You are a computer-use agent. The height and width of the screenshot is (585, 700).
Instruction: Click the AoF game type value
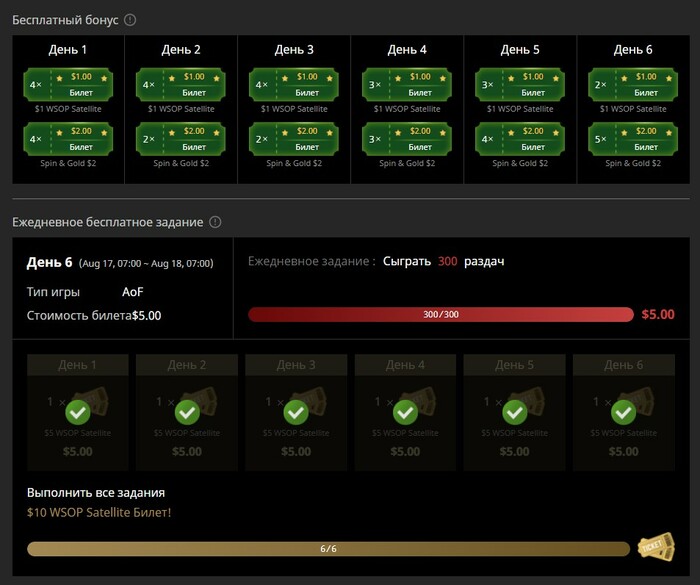tap(133, 292)
